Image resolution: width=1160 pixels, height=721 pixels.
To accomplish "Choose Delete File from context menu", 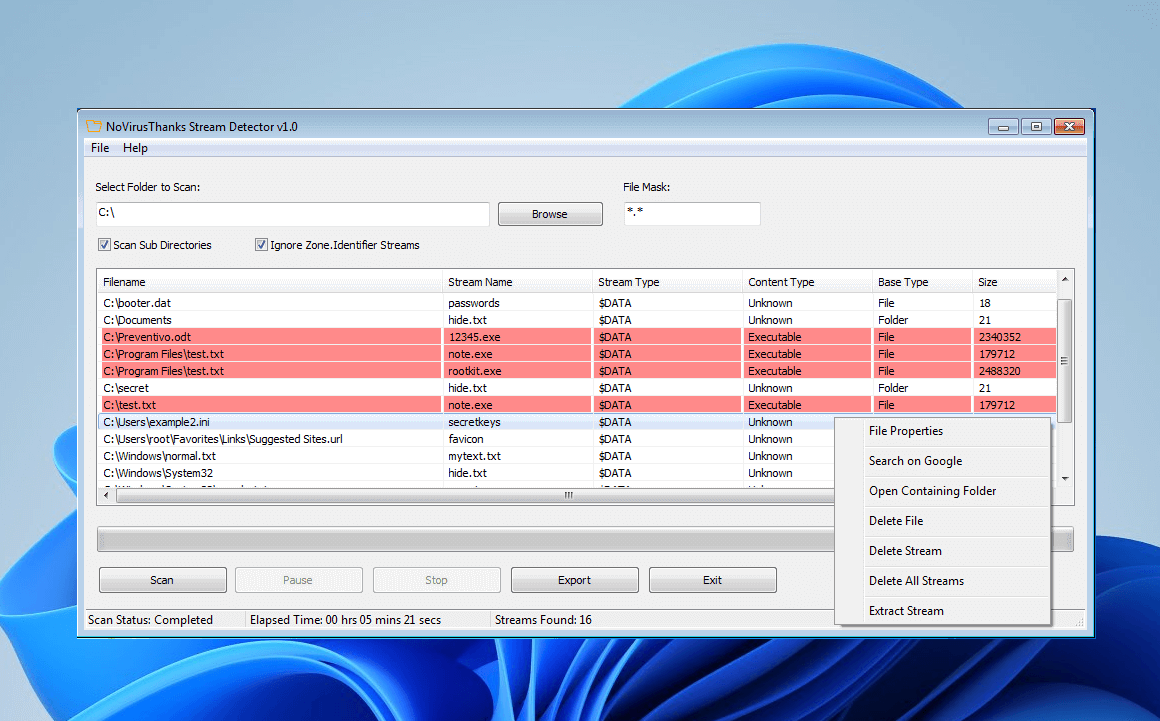I will point(942,521).
